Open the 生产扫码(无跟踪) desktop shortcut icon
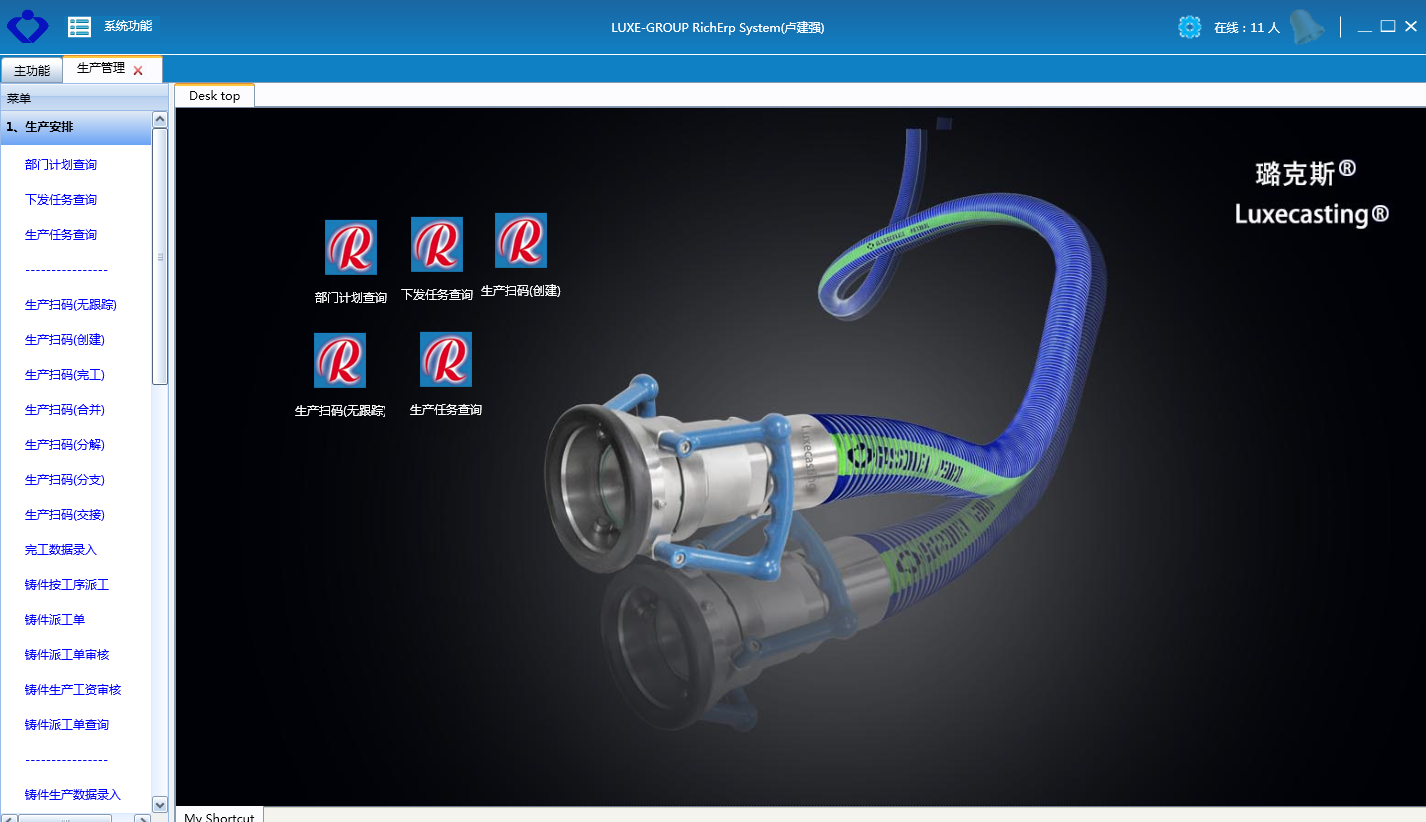 coord(340,360)
